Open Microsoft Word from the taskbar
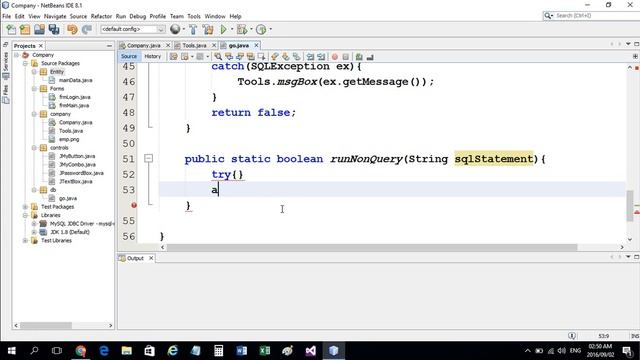The image size is (640, 360). [241, 351]
